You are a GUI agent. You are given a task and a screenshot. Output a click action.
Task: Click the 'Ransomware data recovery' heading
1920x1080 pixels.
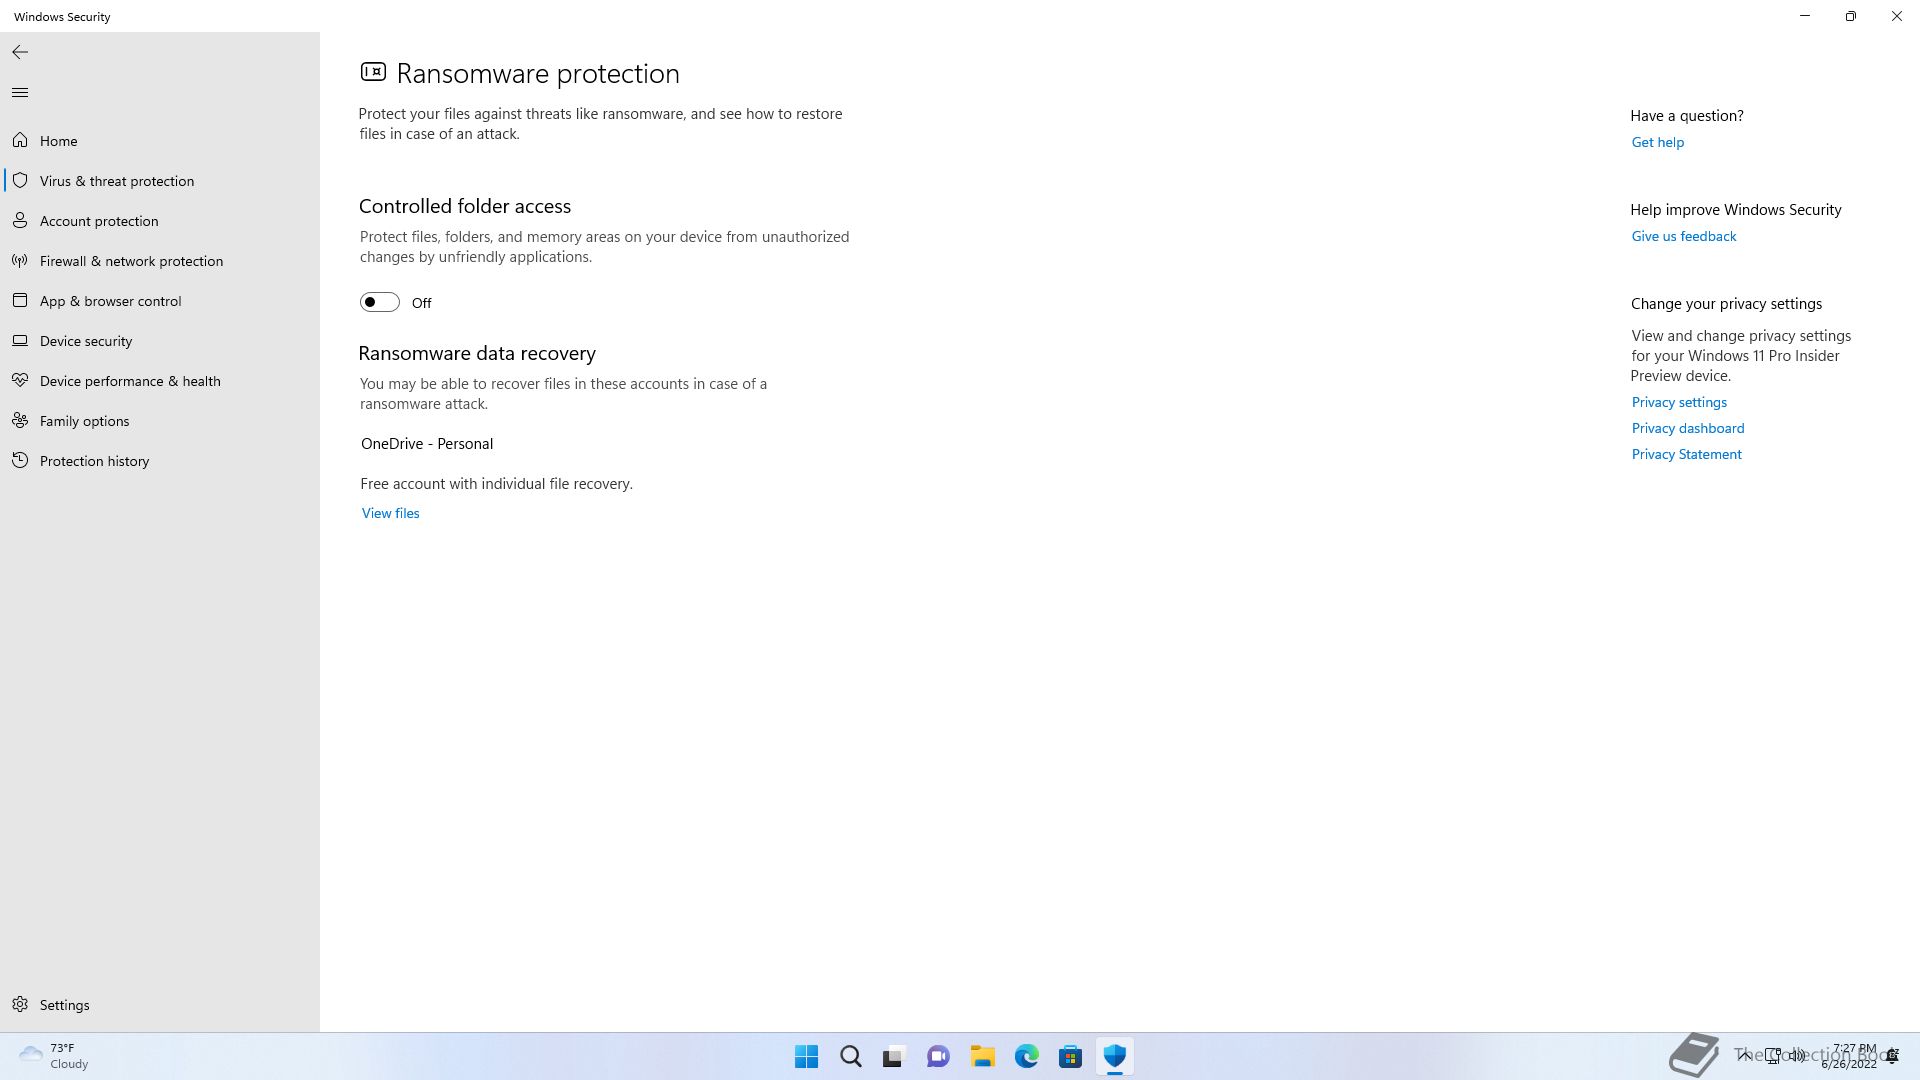[477, 353]
